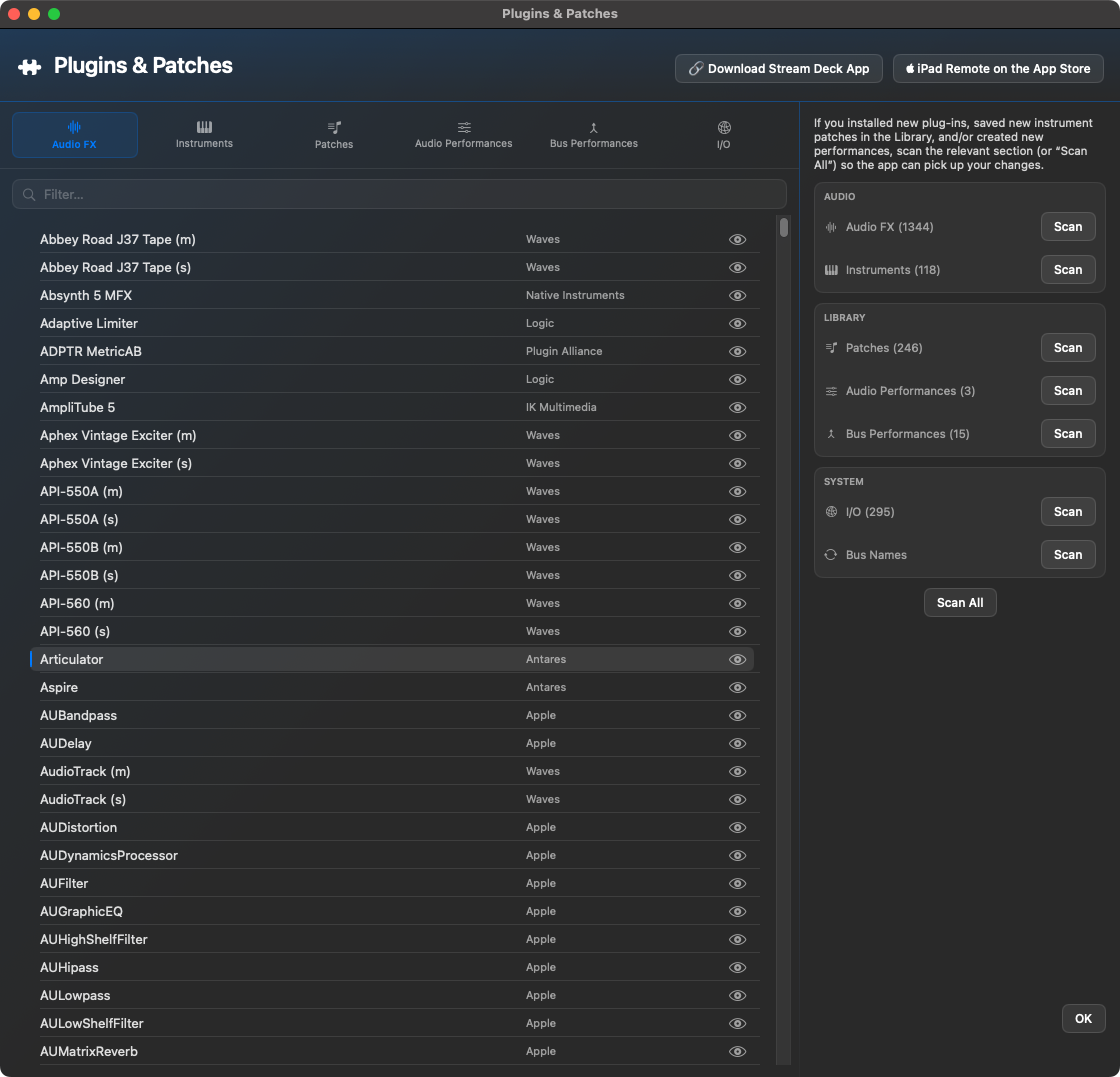Toggle visibility for Aspire
Viewport: 1120px width, 1077px height.
737,688
